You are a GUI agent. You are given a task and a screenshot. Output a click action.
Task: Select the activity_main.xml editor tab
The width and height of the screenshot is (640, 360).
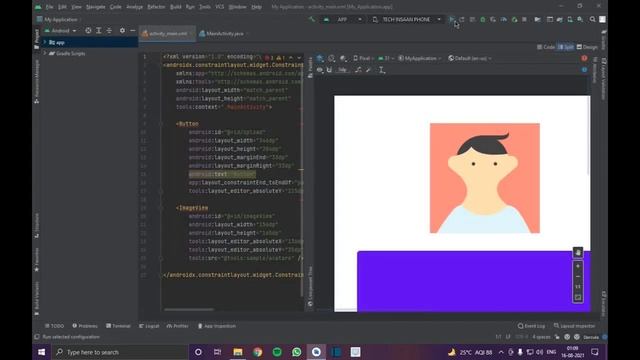[x=167, y=34]
